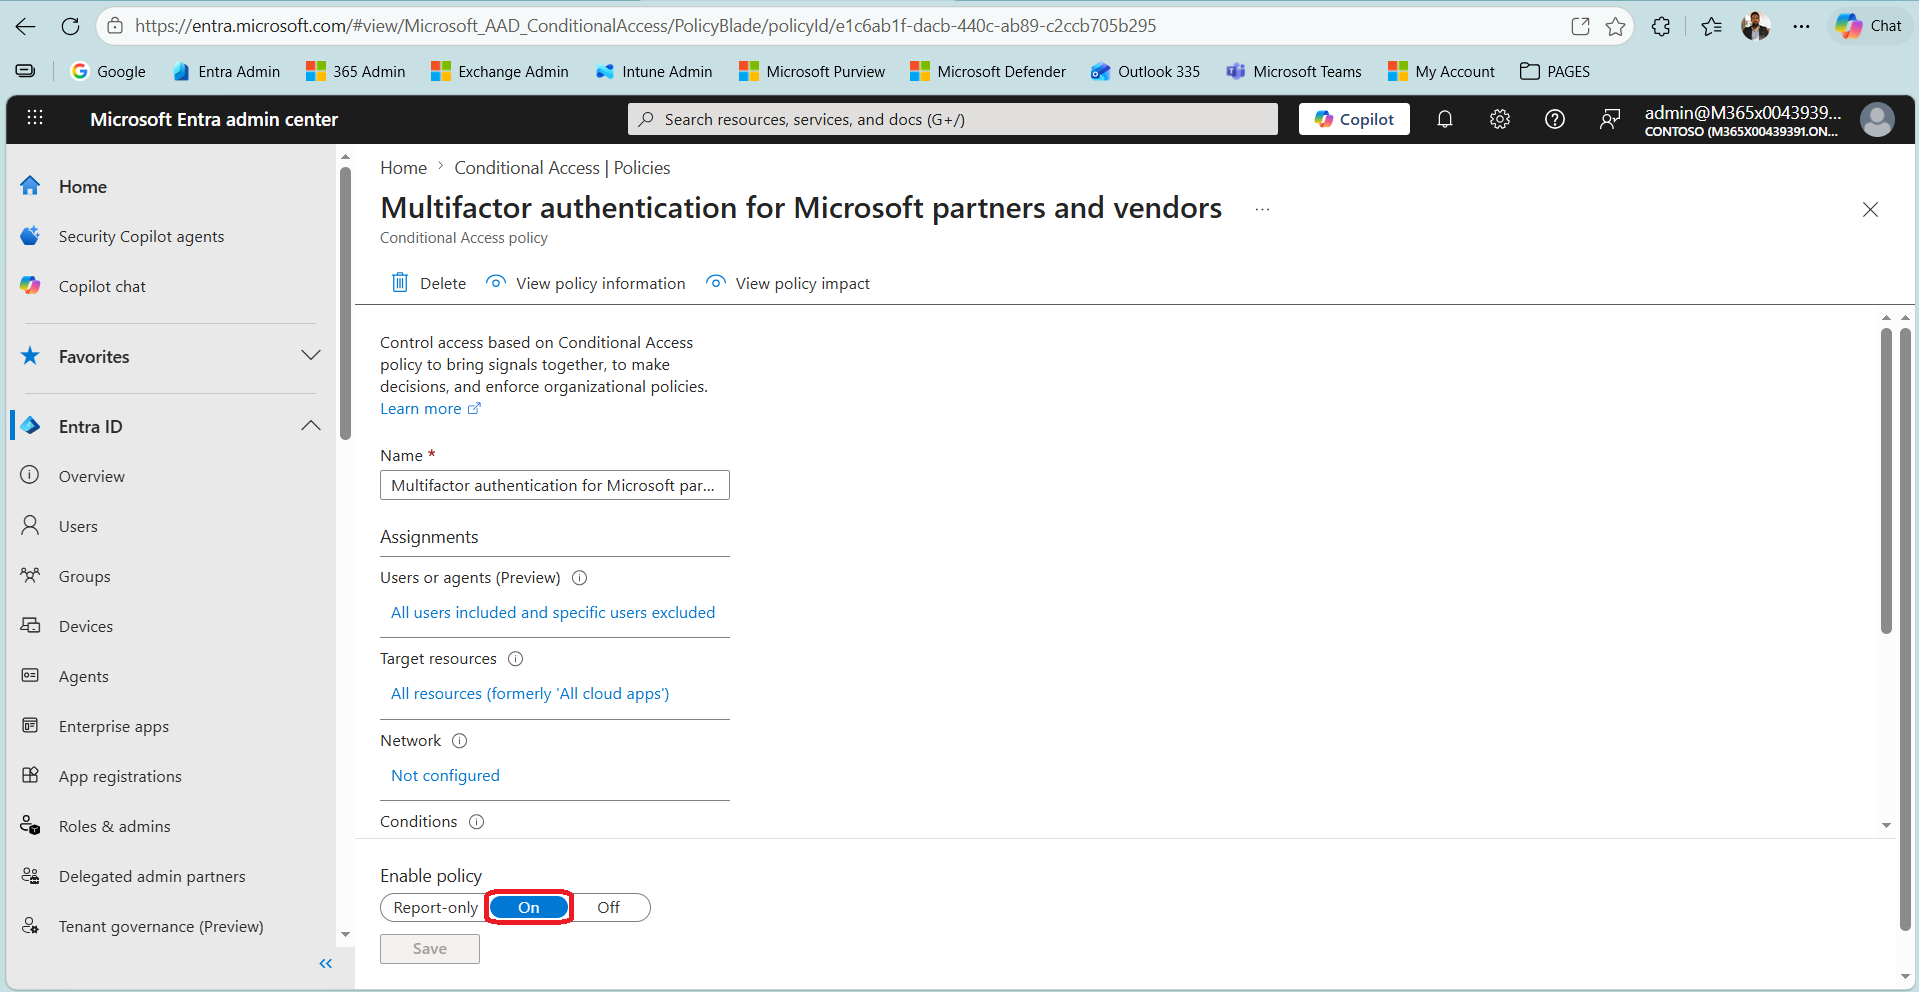Open Copilot in Entra header

1354,119
